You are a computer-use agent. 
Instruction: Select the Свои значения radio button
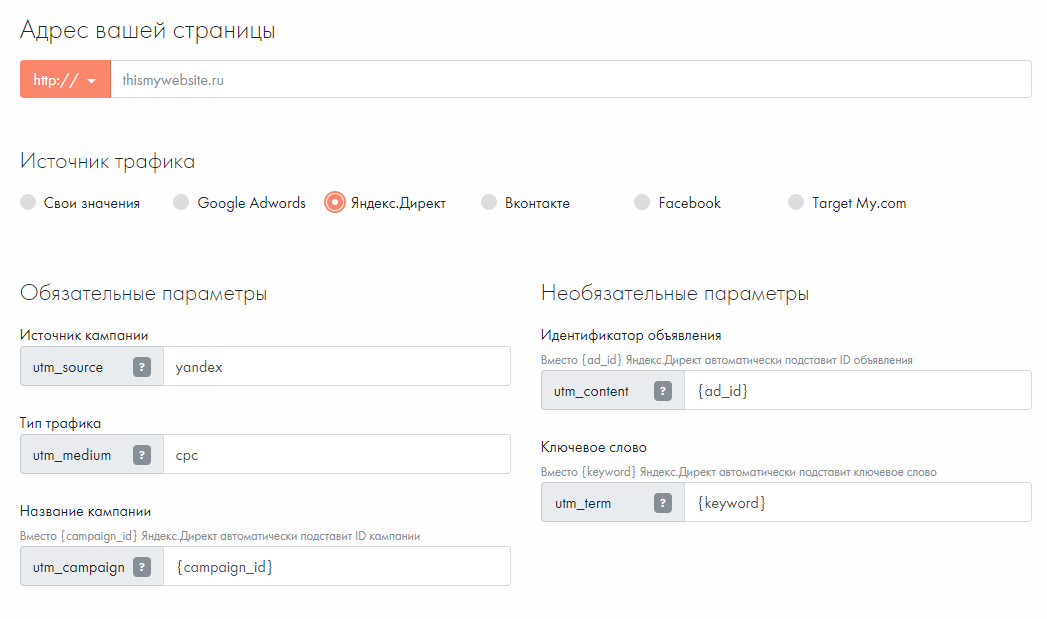point(28,202)
